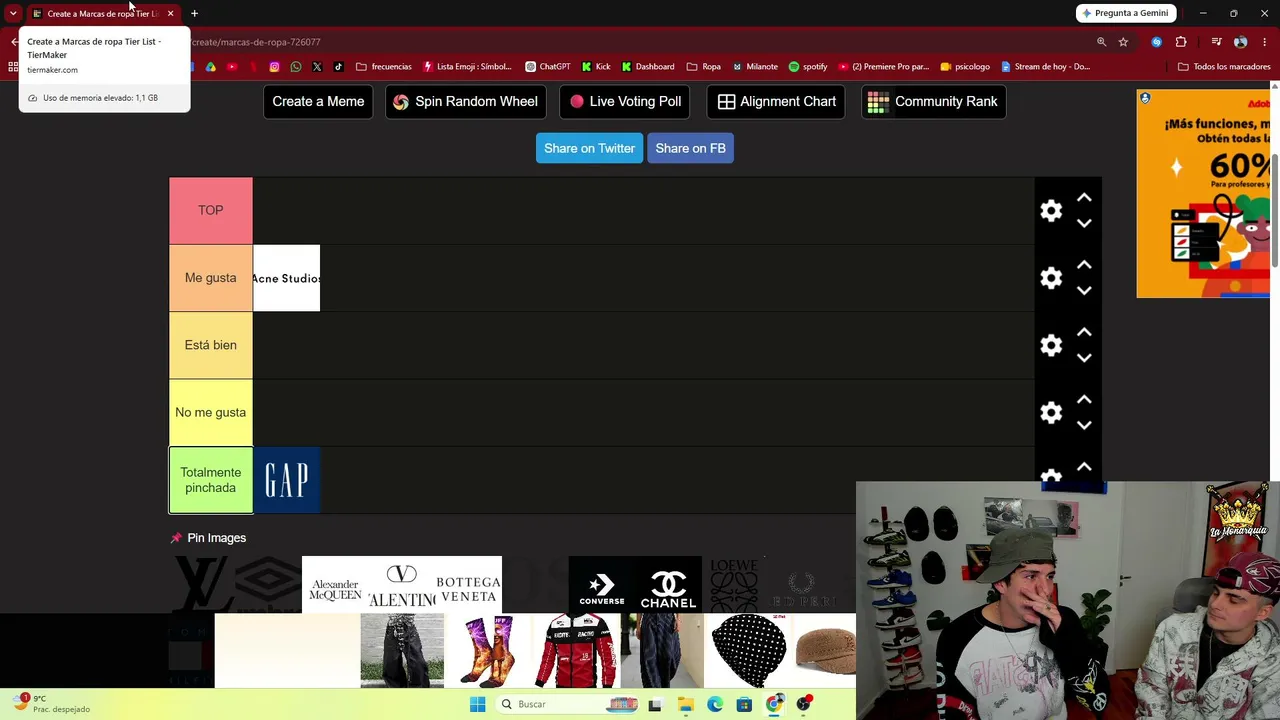Select the Chanel logo image
Viewport: 1280px width, 720px height.
pos(668,584)
